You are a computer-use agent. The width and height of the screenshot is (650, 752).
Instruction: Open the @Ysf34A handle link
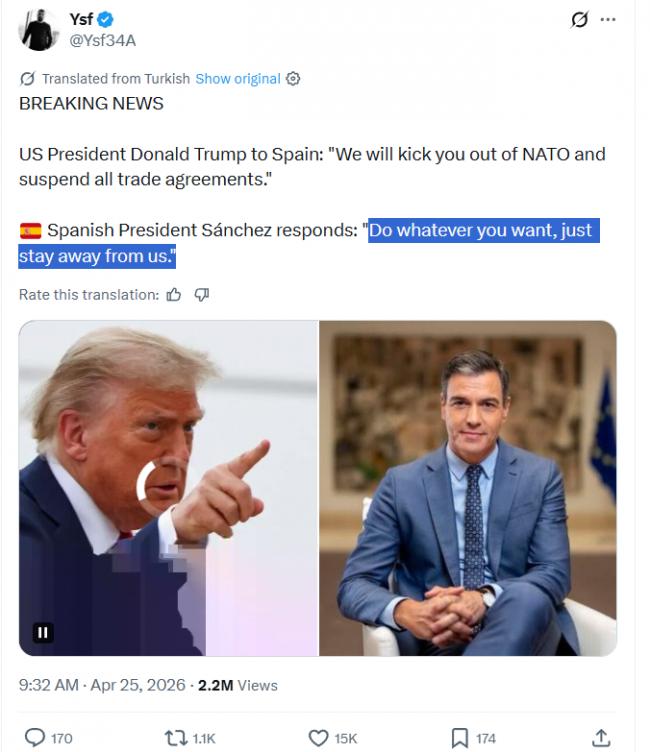[x=103, y=40]
